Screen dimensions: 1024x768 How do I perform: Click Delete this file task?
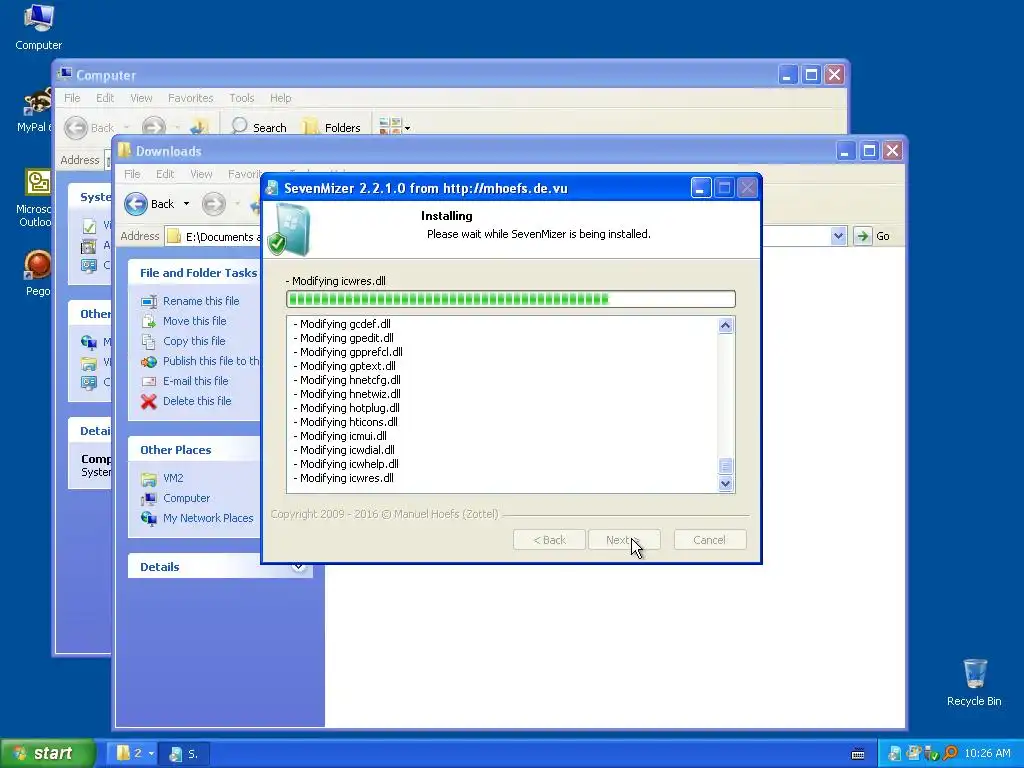[x=197, y=401]
